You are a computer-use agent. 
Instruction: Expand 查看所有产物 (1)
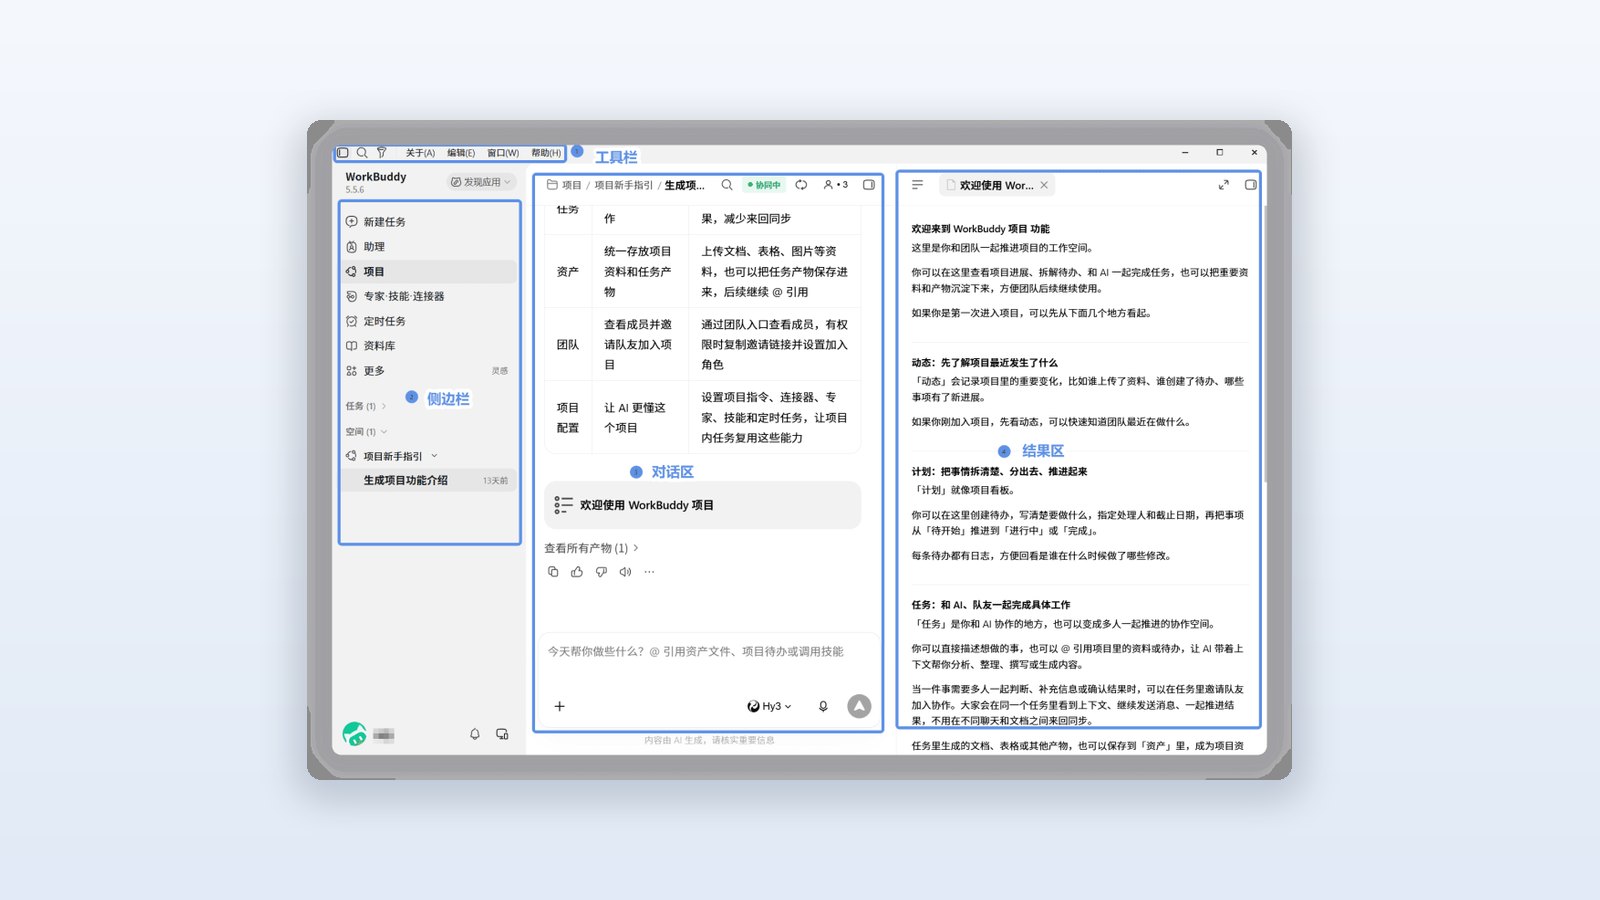(x=591, y=548)
